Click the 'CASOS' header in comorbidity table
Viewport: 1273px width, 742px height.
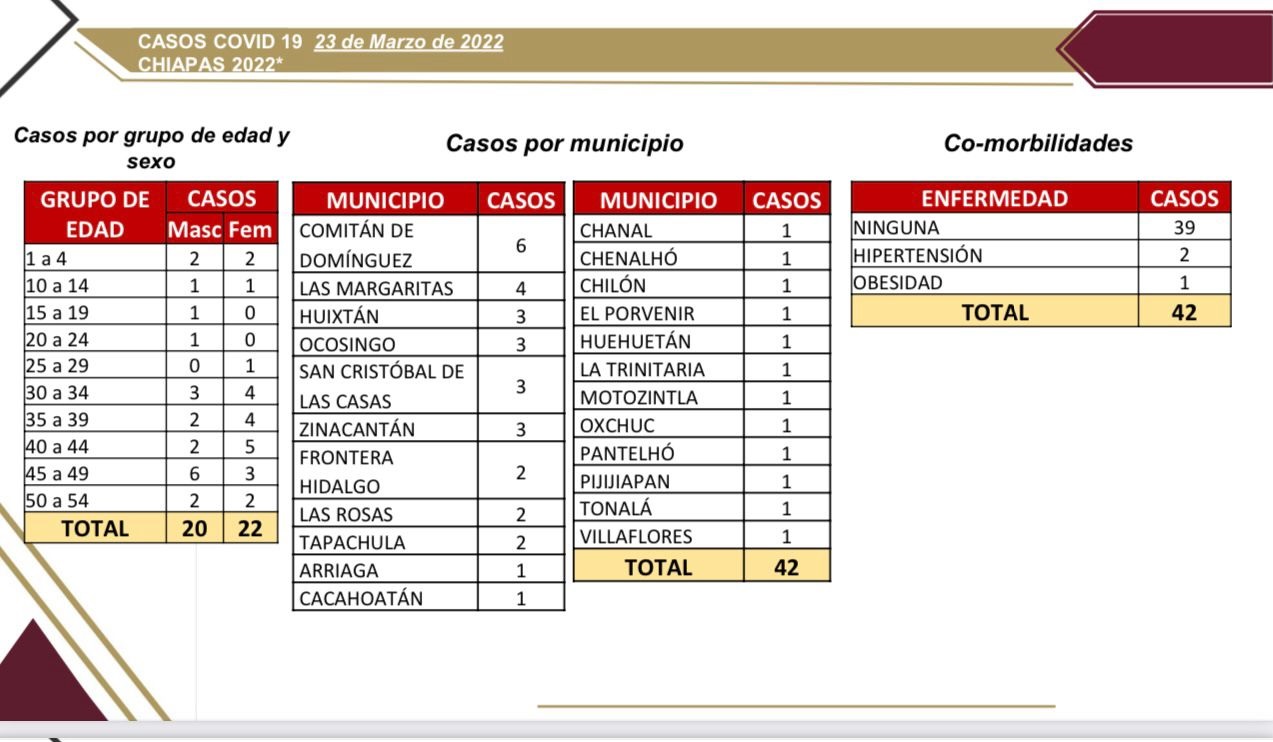[1185, 198]
